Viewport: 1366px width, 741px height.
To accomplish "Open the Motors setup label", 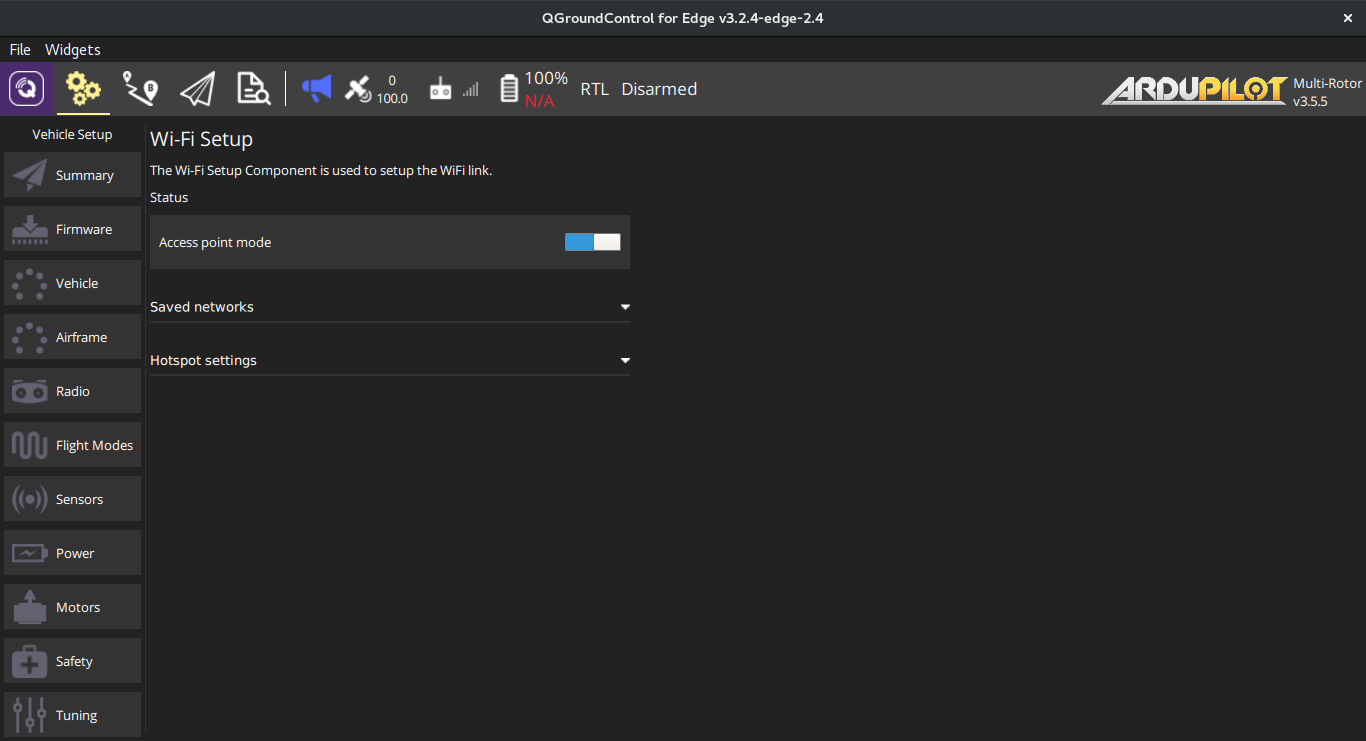I will click(x=78, y=607).
